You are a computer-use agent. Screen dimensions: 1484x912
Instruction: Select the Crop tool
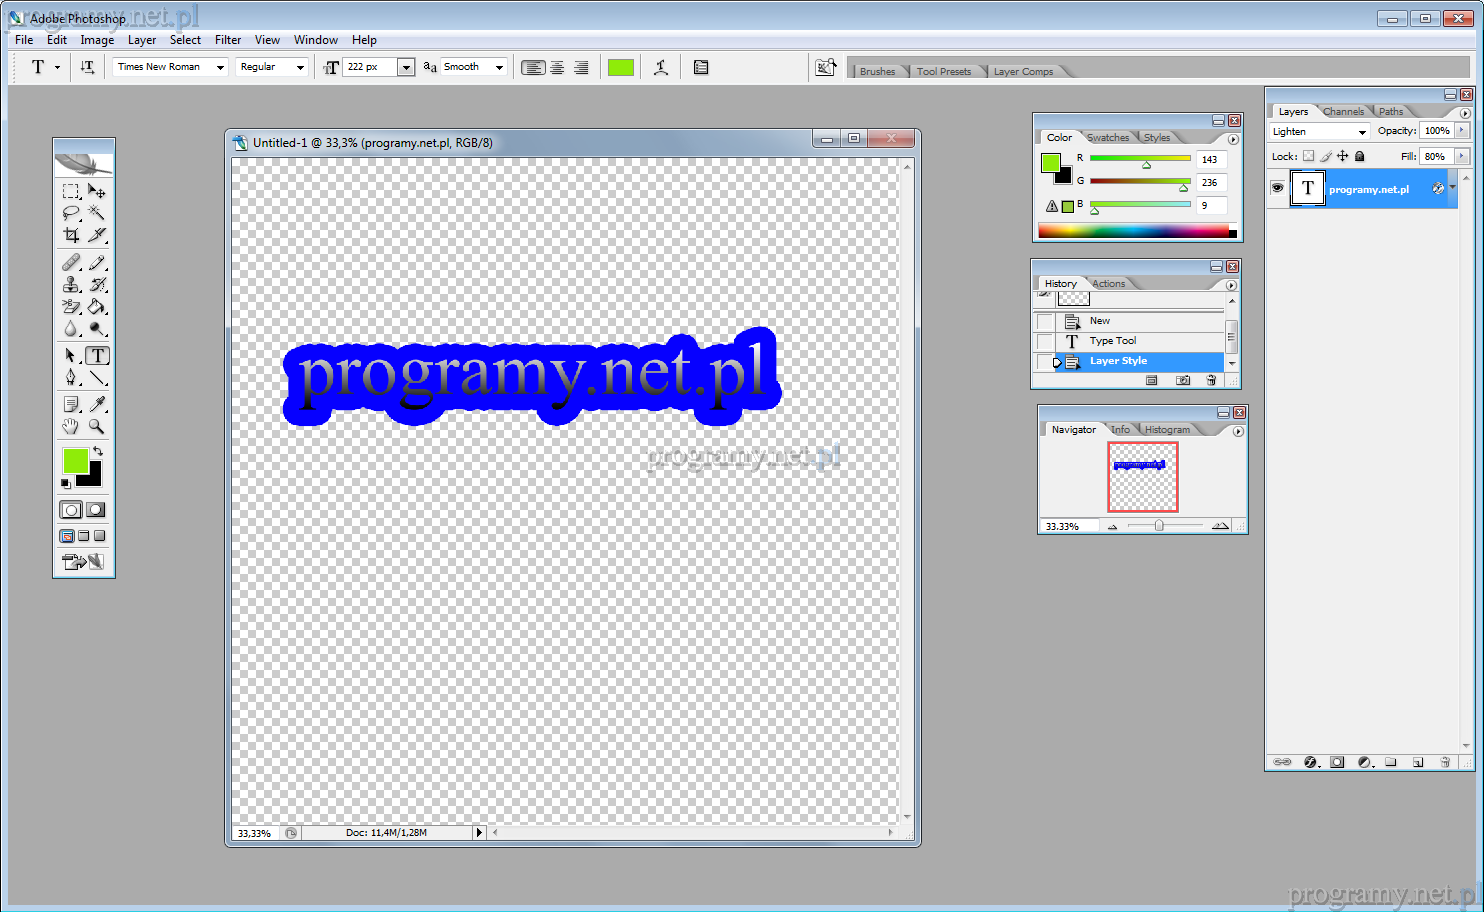pyautogui.click(x=71, y=235)
